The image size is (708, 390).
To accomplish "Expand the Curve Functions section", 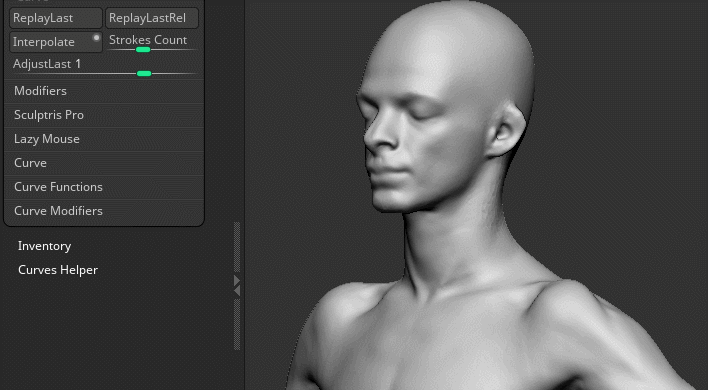I will click(104, 186).
